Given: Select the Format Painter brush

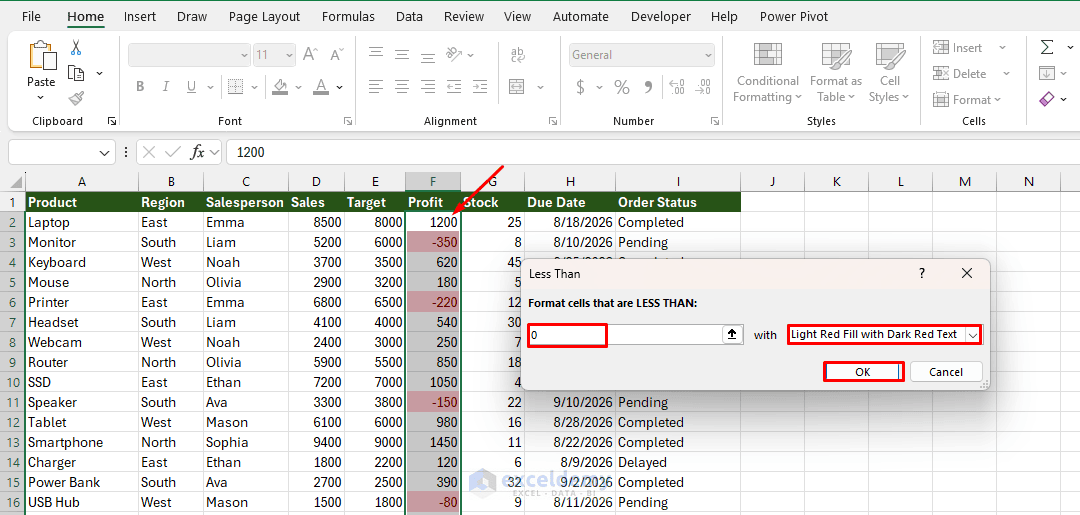Looking at the screenshot, I should pyautogui.click(x=76, y=98).
